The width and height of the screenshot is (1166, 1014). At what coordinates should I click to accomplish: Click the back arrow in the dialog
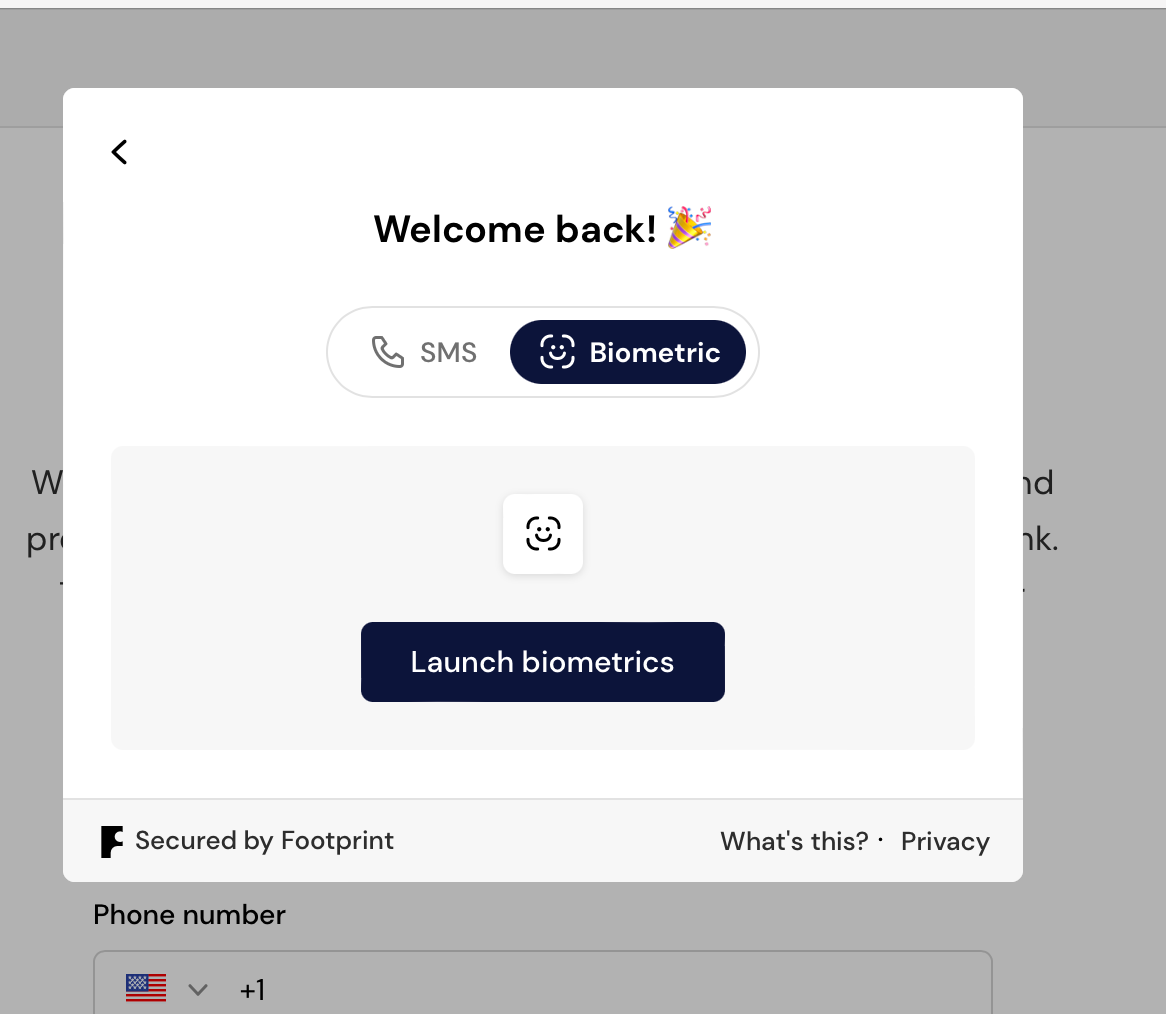pos(120,152)
